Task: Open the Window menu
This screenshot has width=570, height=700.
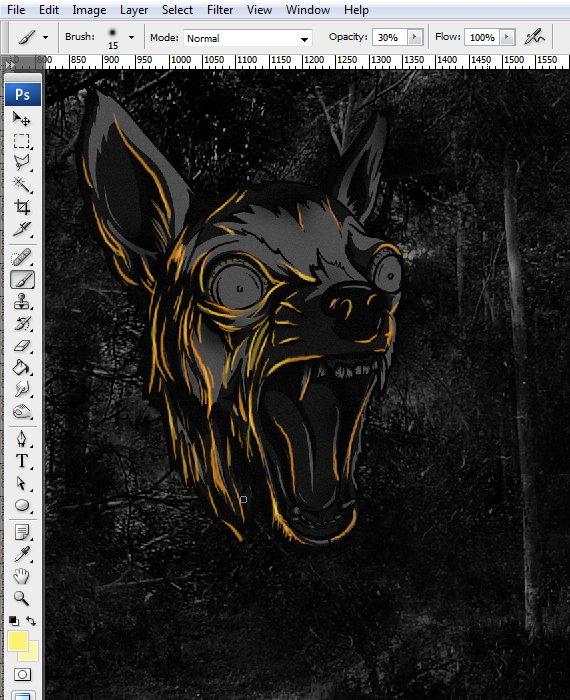Action: (308, 10)
